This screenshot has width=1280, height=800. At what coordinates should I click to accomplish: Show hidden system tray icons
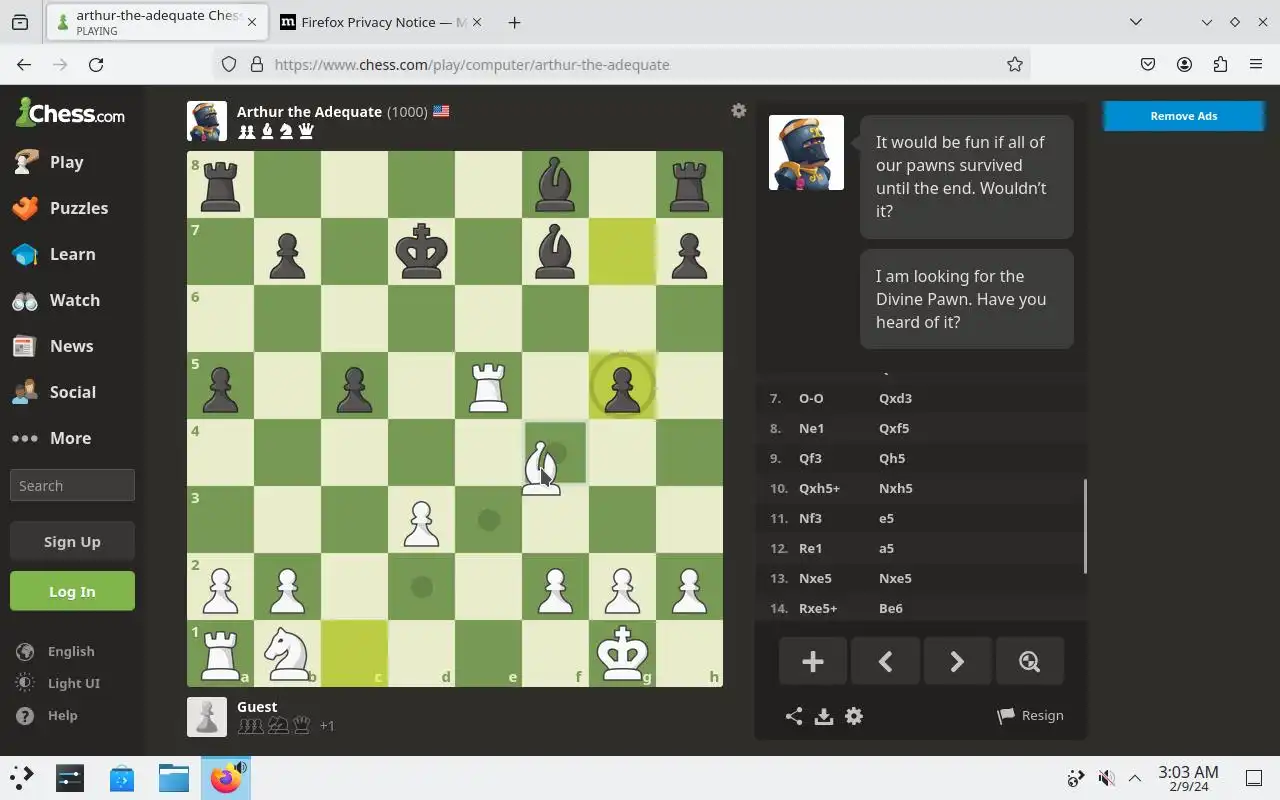pyautogui.click(x=1135, y=778)
